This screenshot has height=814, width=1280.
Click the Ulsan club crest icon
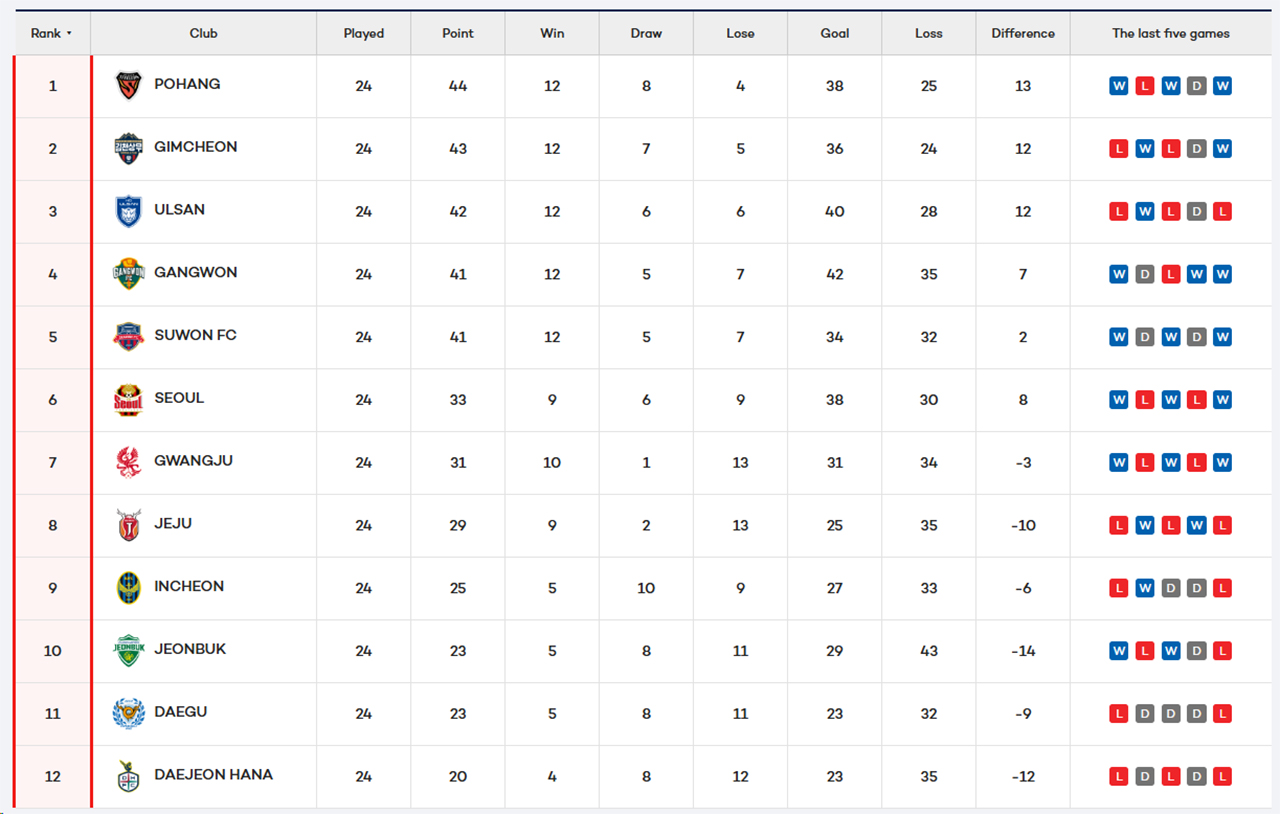point(129,211)
